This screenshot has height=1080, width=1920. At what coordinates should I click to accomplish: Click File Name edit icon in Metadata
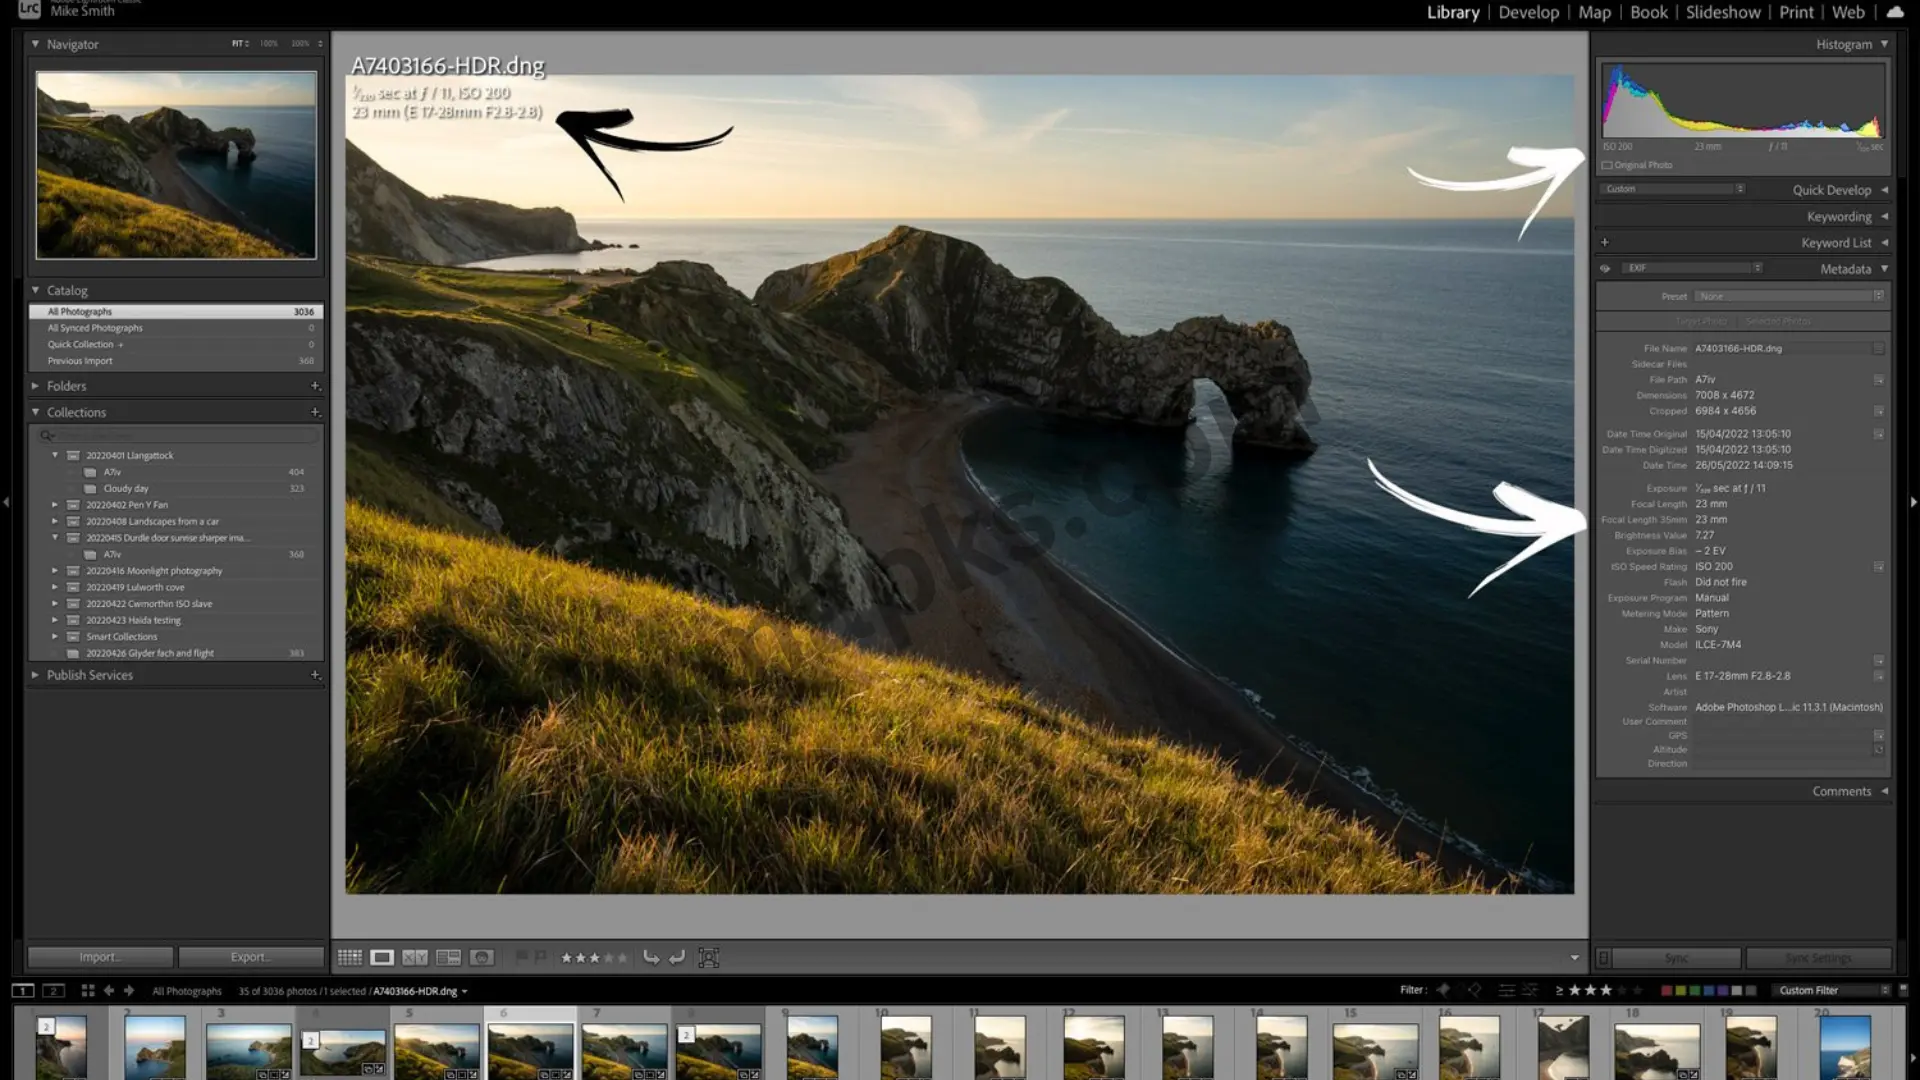click(1878, 349)
